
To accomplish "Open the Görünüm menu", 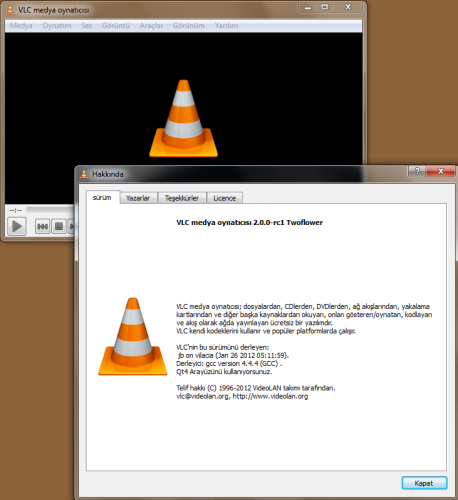I will 189,26.
